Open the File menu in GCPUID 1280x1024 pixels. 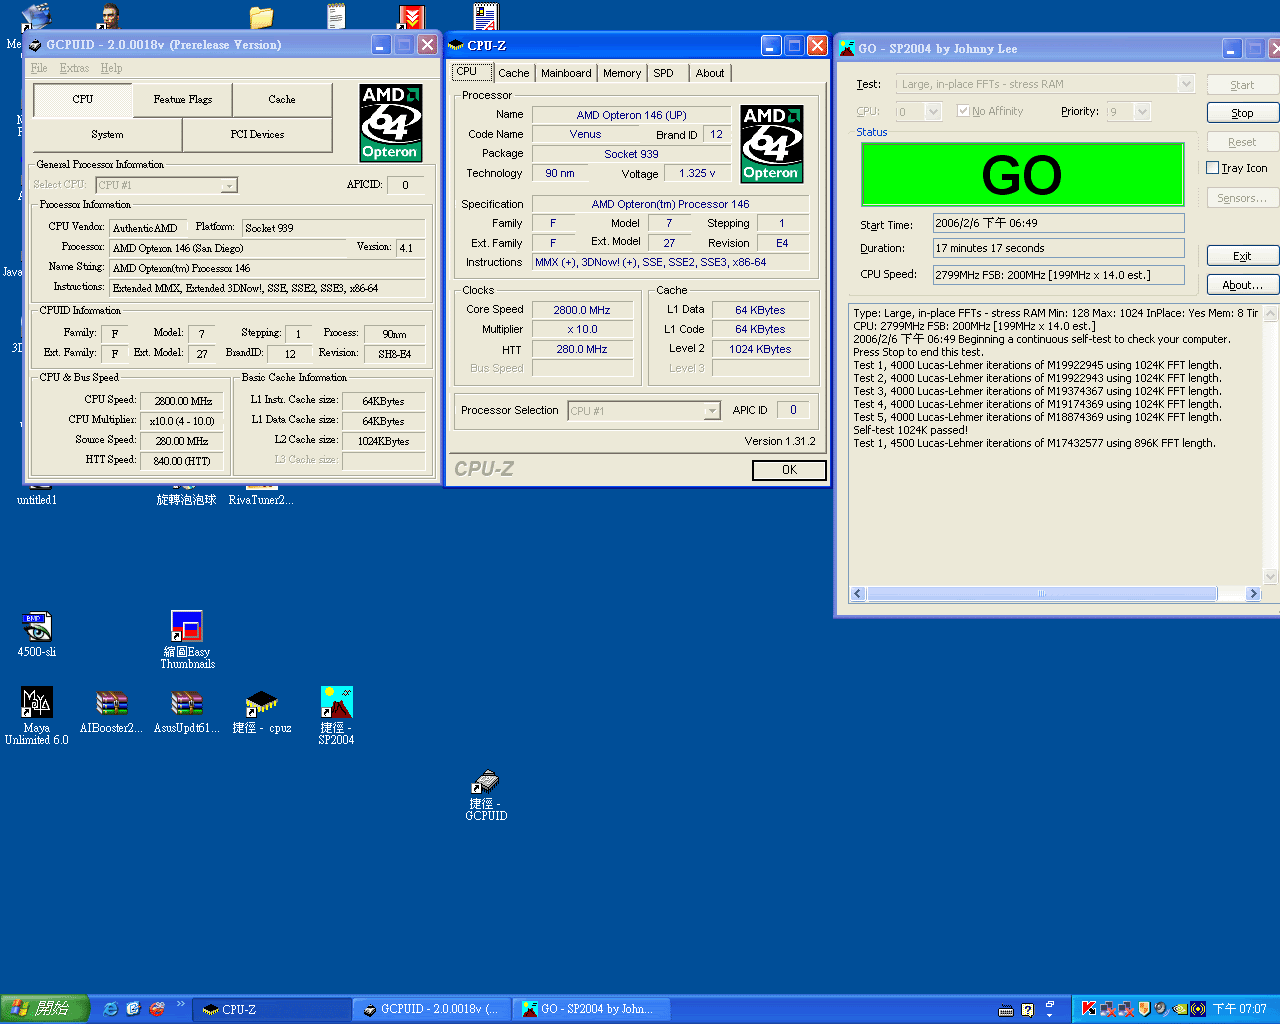pos(39,68)
